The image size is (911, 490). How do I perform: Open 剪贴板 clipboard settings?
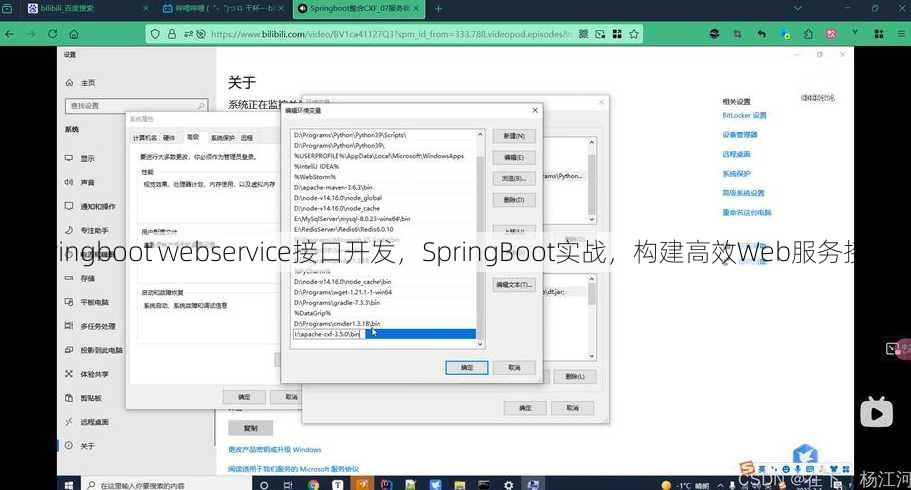pos(84,398)
